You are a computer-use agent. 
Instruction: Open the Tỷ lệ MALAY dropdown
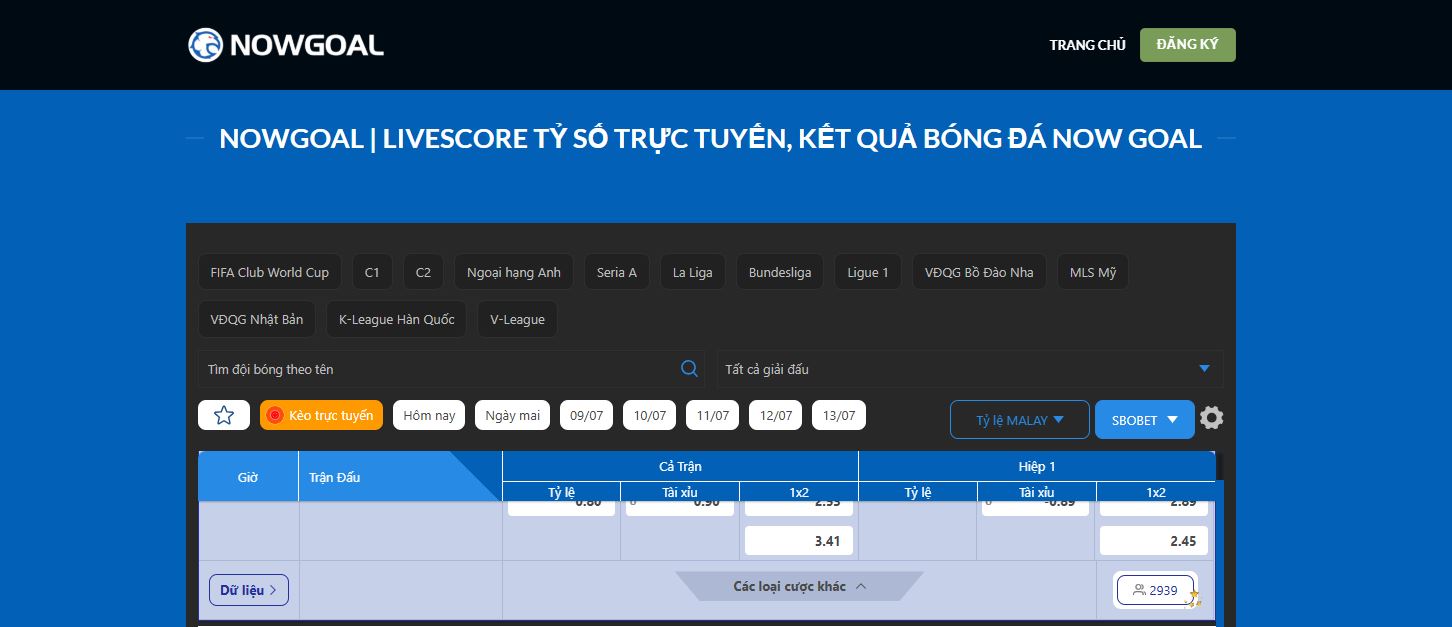1019,420
